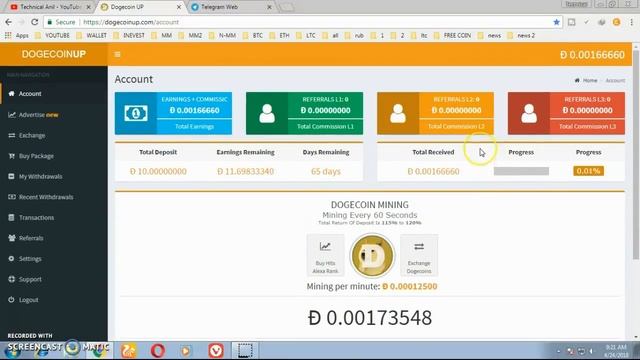The image size is (640, 360).
Task: Click Earnings Remaining value Ð 11.69833340
Action: pyautogui.click(x=245, y=171)
